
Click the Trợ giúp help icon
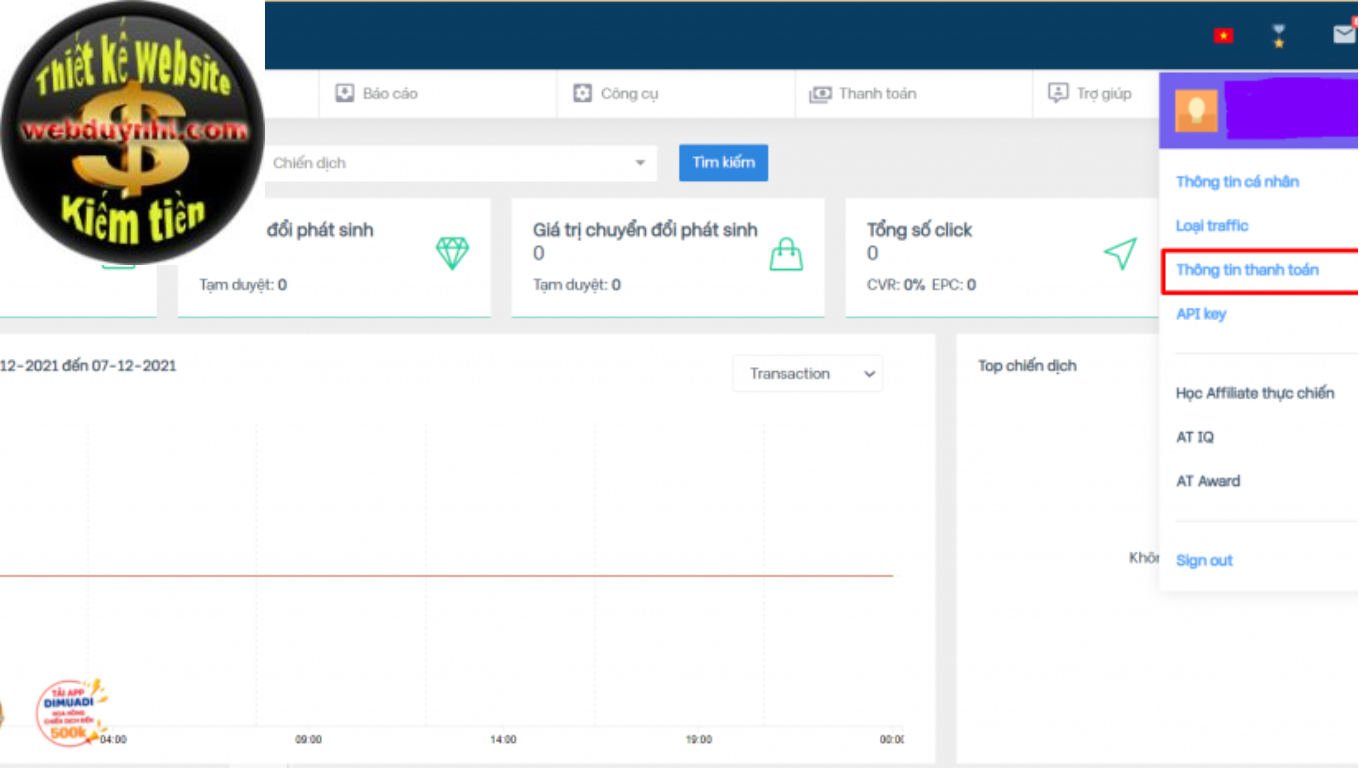tap(1058, 93)
